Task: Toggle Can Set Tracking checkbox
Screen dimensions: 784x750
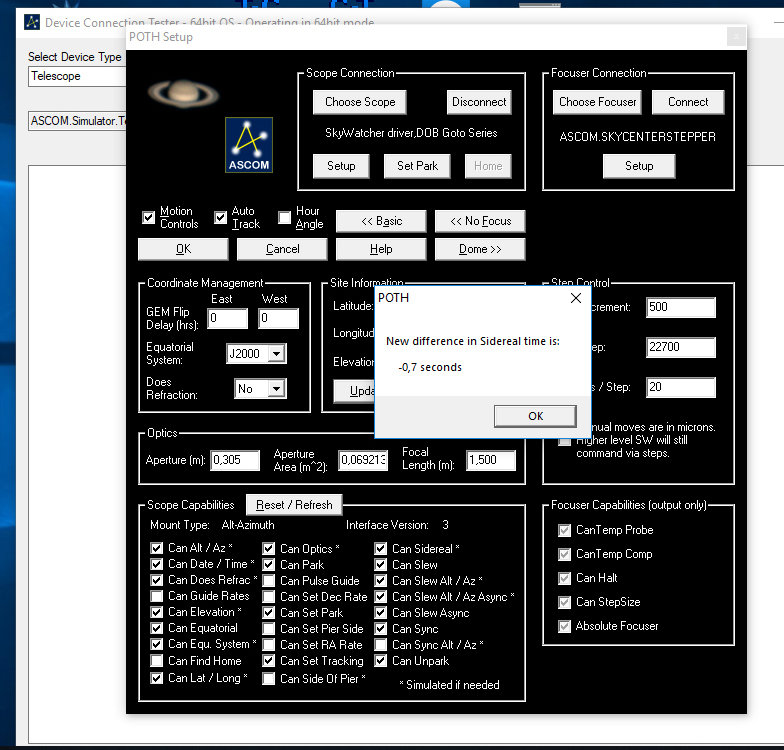Action: click(x=268, y=661)
